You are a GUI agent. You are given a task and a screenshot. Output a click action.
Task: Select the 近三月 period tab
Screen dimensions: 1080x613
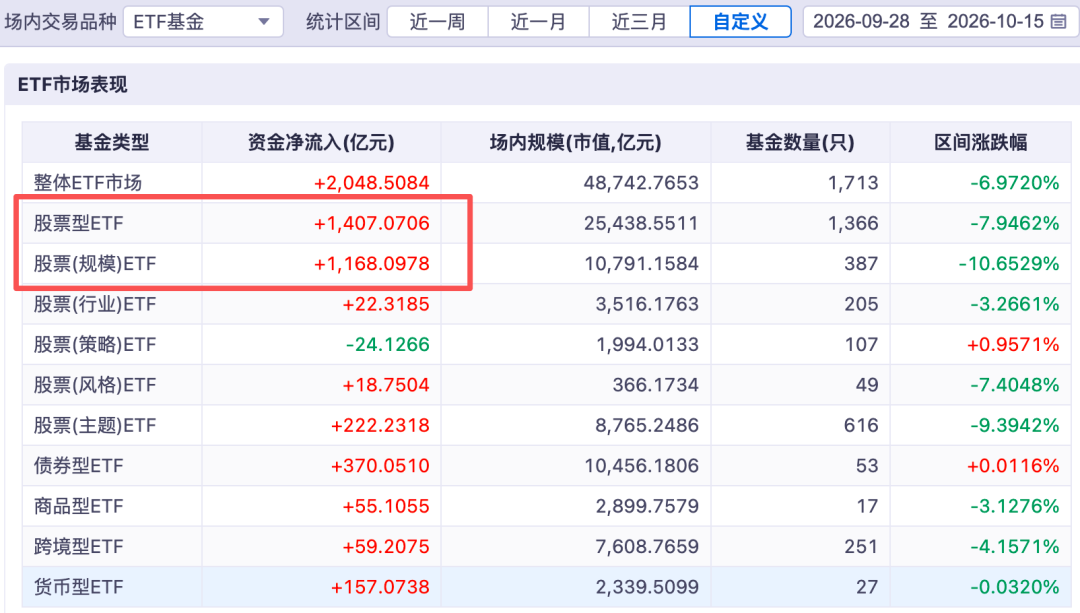(639, 22)
